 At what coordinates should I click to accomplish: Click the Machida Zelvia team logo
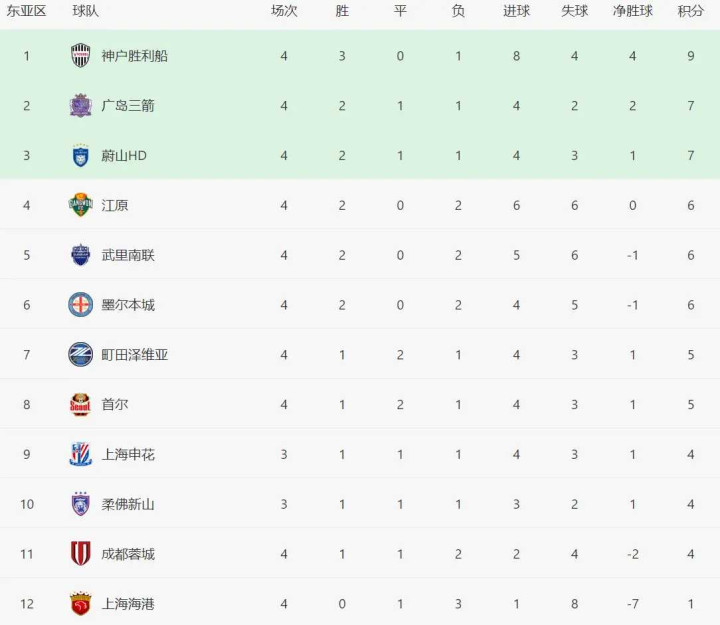[81, 355]
